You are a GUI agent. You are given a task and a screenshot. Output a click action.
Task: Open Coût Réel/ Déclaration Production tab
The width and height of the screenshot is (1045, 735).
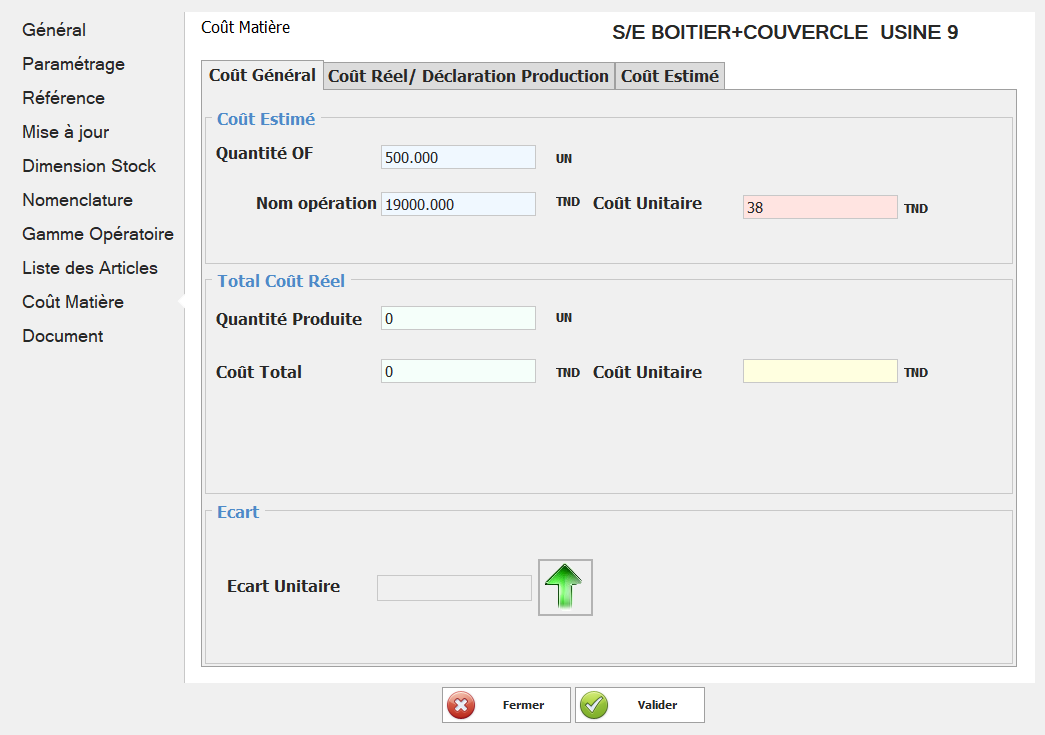pos(468,76)
